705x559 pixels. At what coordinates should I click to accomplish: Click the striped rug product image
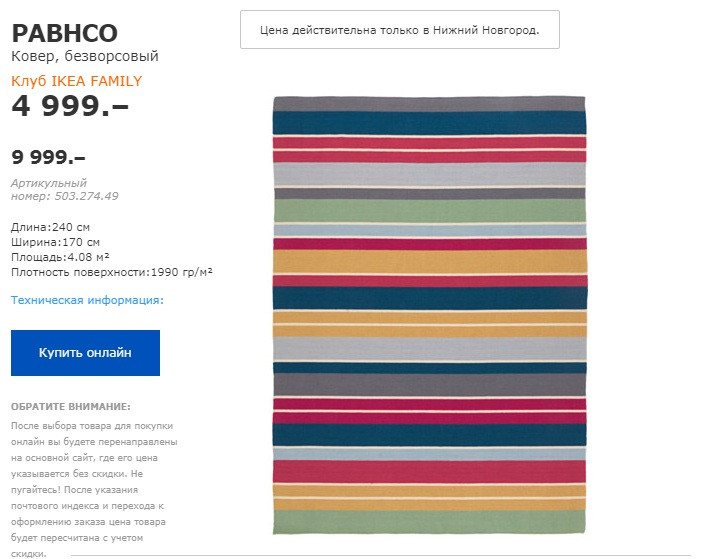pos(429,315)
